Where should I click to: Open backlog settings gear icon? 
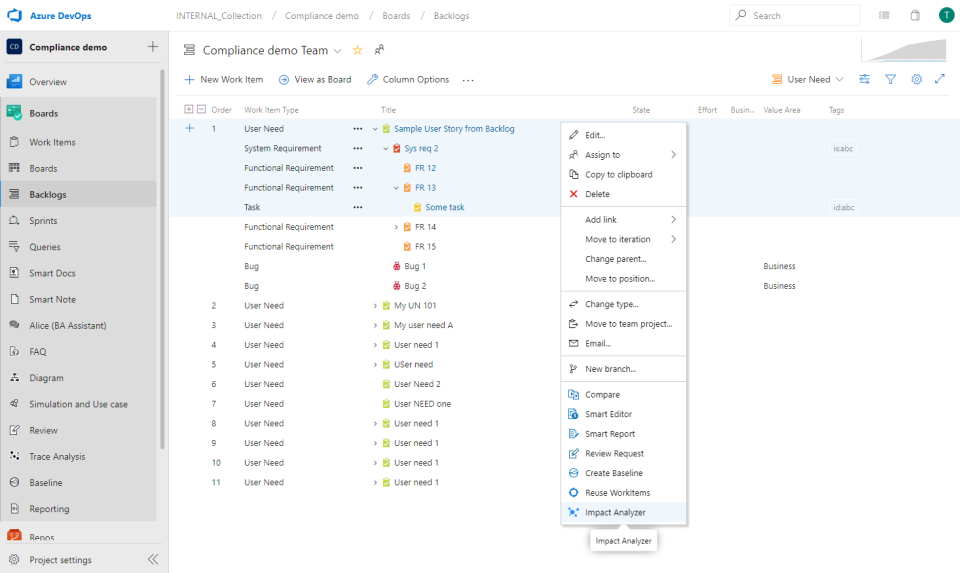point(916,79)
